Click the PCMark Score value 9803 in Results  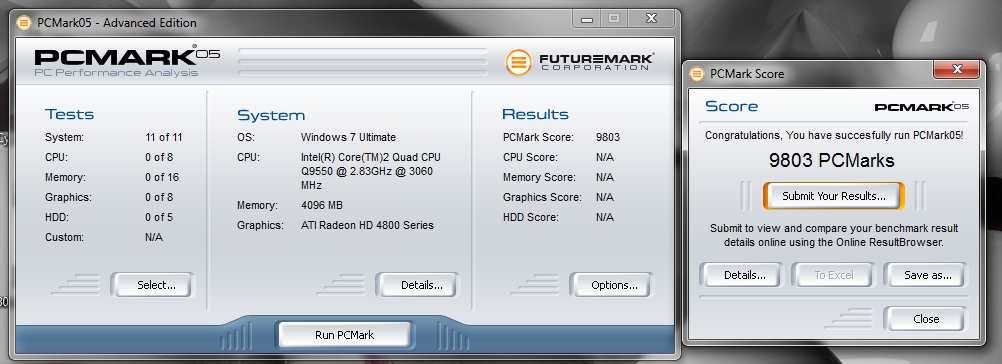tap(608, 137)
